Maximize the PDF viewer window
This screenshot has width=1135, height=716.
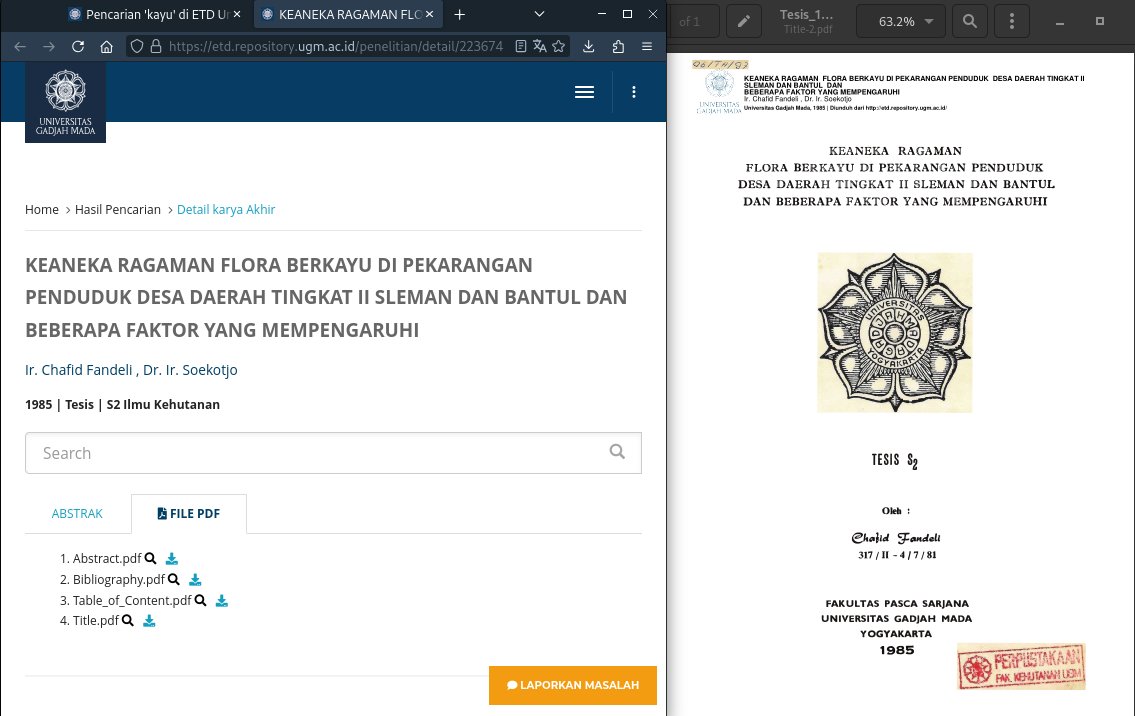(1100, 22)
